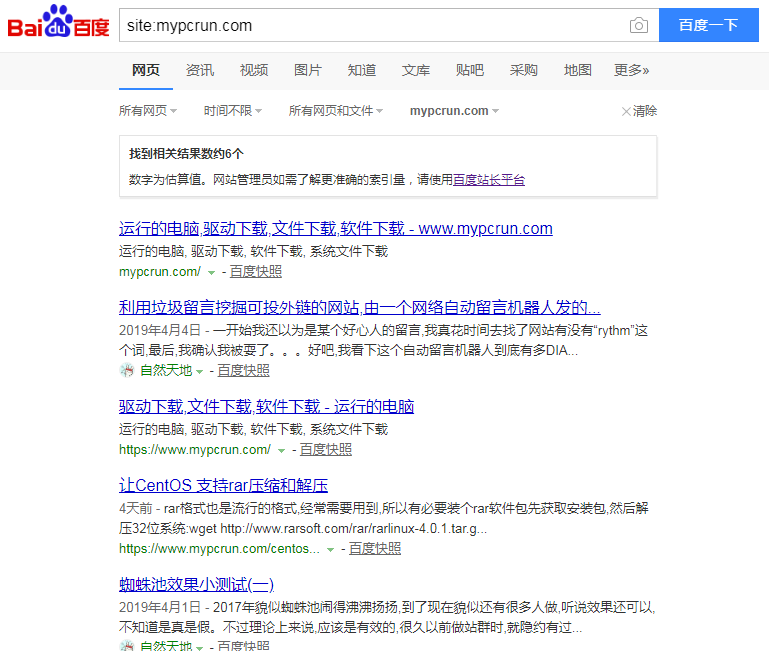Open the 所有网页和文件 dropdown
Image resolution: width=769 pixels, height=651 pixels.
(x=335, y=111)
